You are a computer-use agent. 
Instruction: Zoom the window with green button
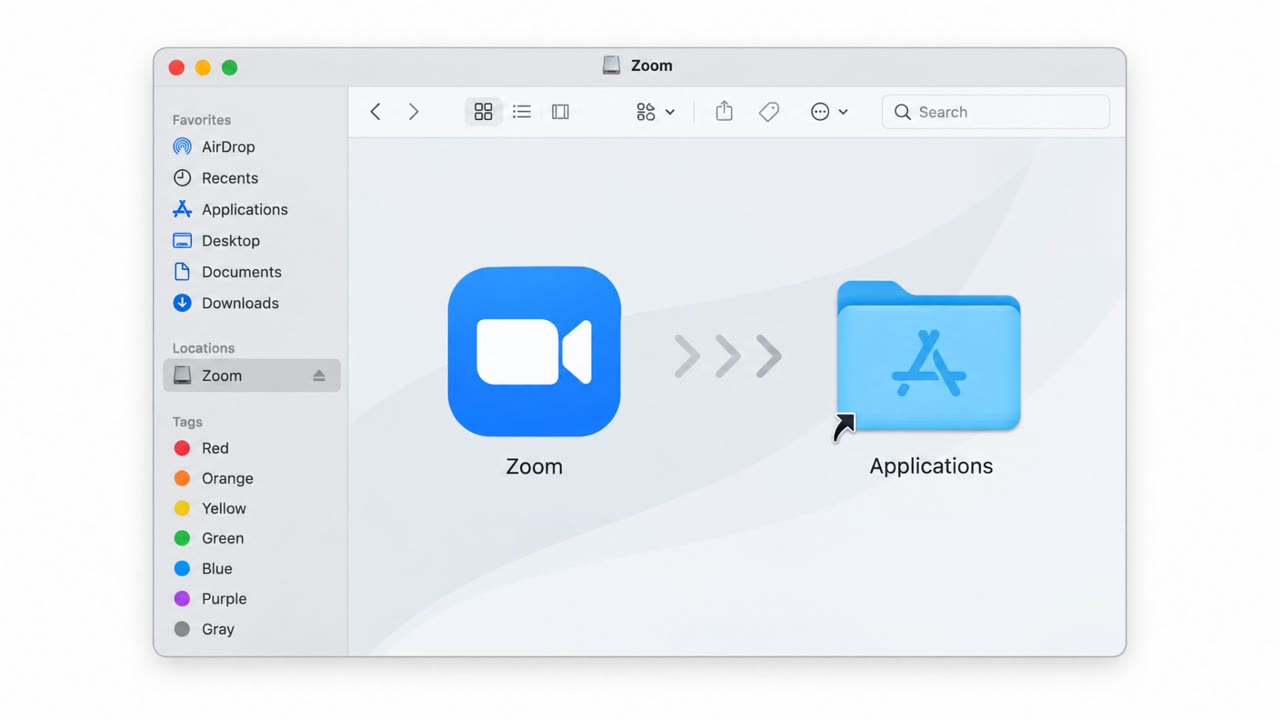click(229, 67)
